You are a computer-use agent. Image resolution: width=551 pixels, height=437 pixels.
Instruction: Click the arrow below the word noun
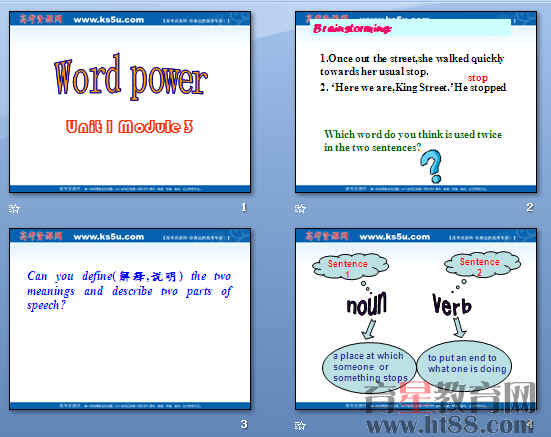click(x=369, y=329)
